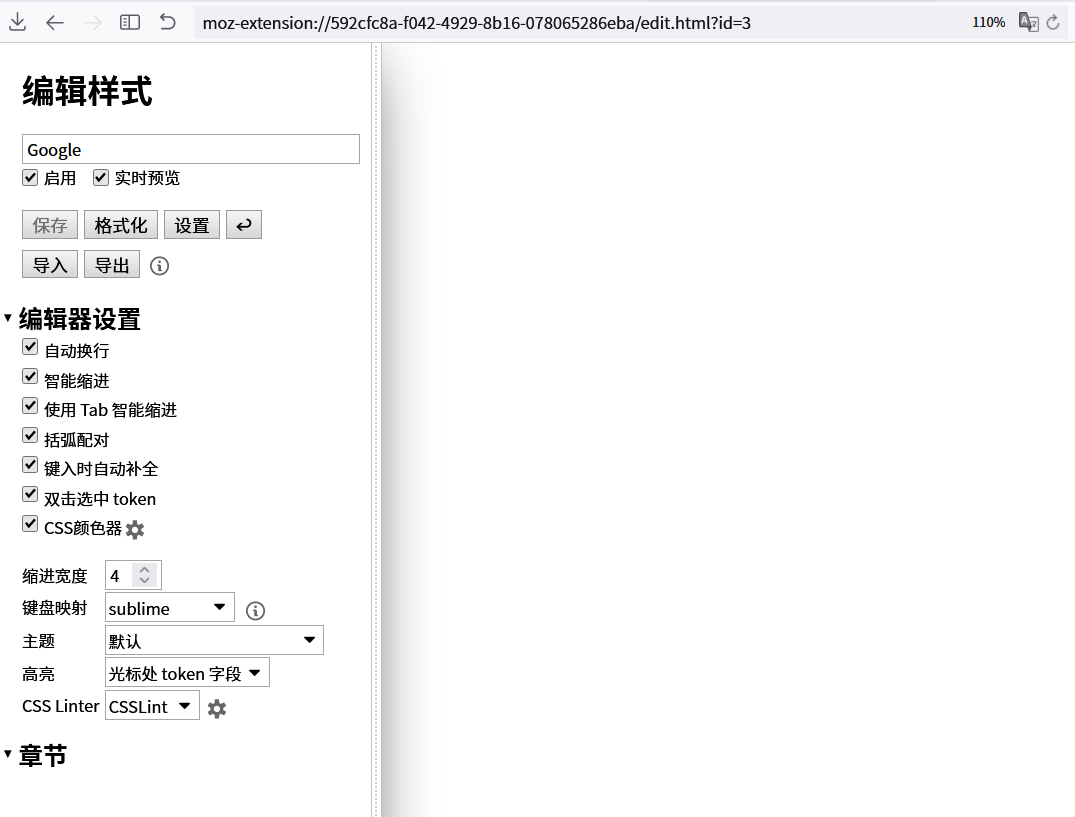Open the 主题 dropdown showing 默认
The width and height of the screenshot is (1075, 817).
[214, 640]
